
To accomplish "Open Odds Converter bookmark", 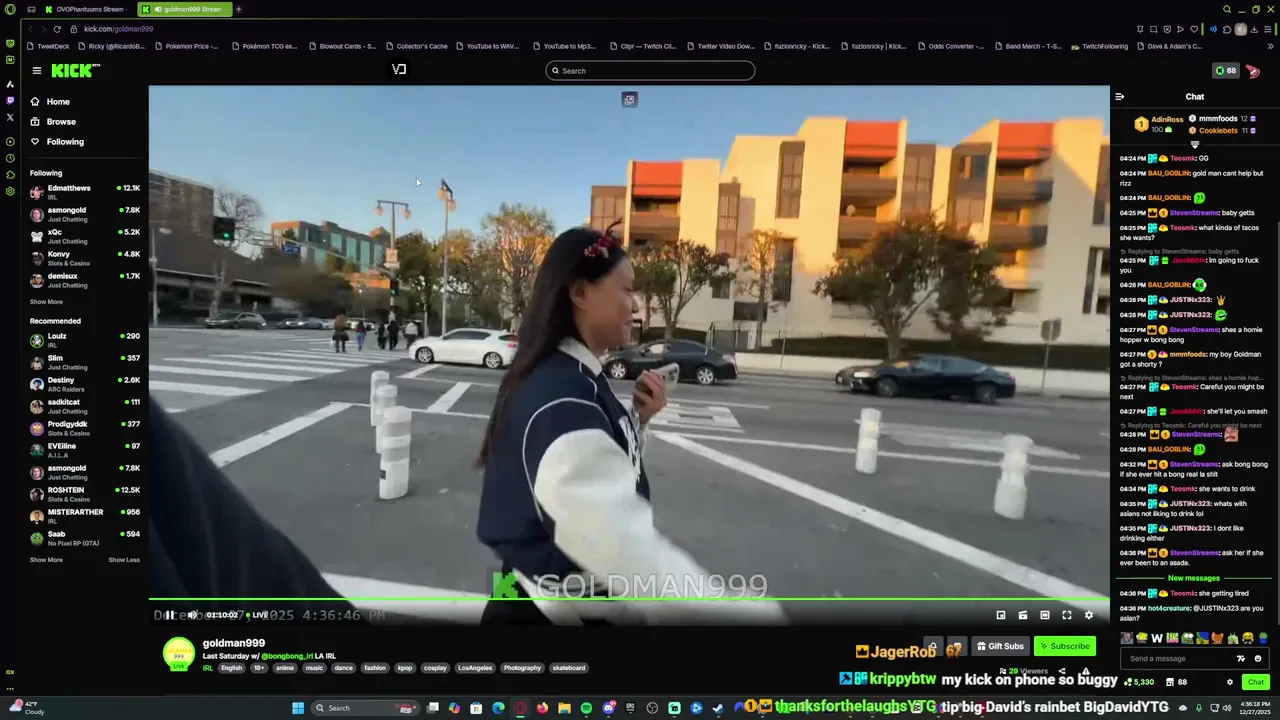I will pos(950,46).
